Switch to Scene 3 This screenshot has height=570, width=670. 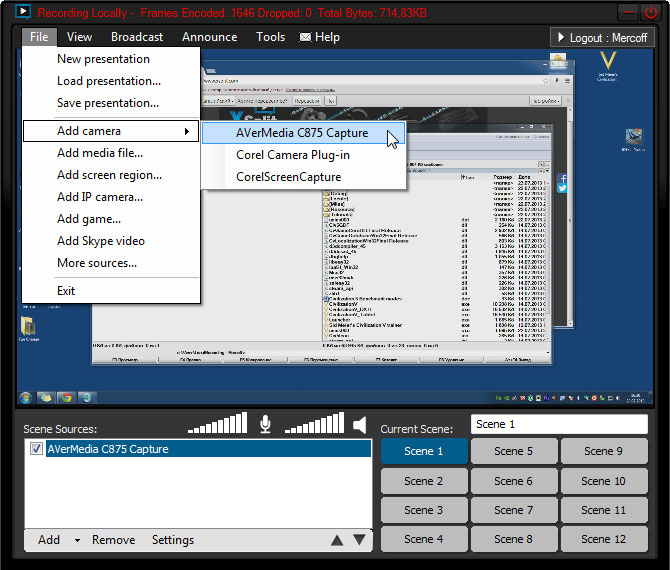pyautogui.click(x=424, y=510)
